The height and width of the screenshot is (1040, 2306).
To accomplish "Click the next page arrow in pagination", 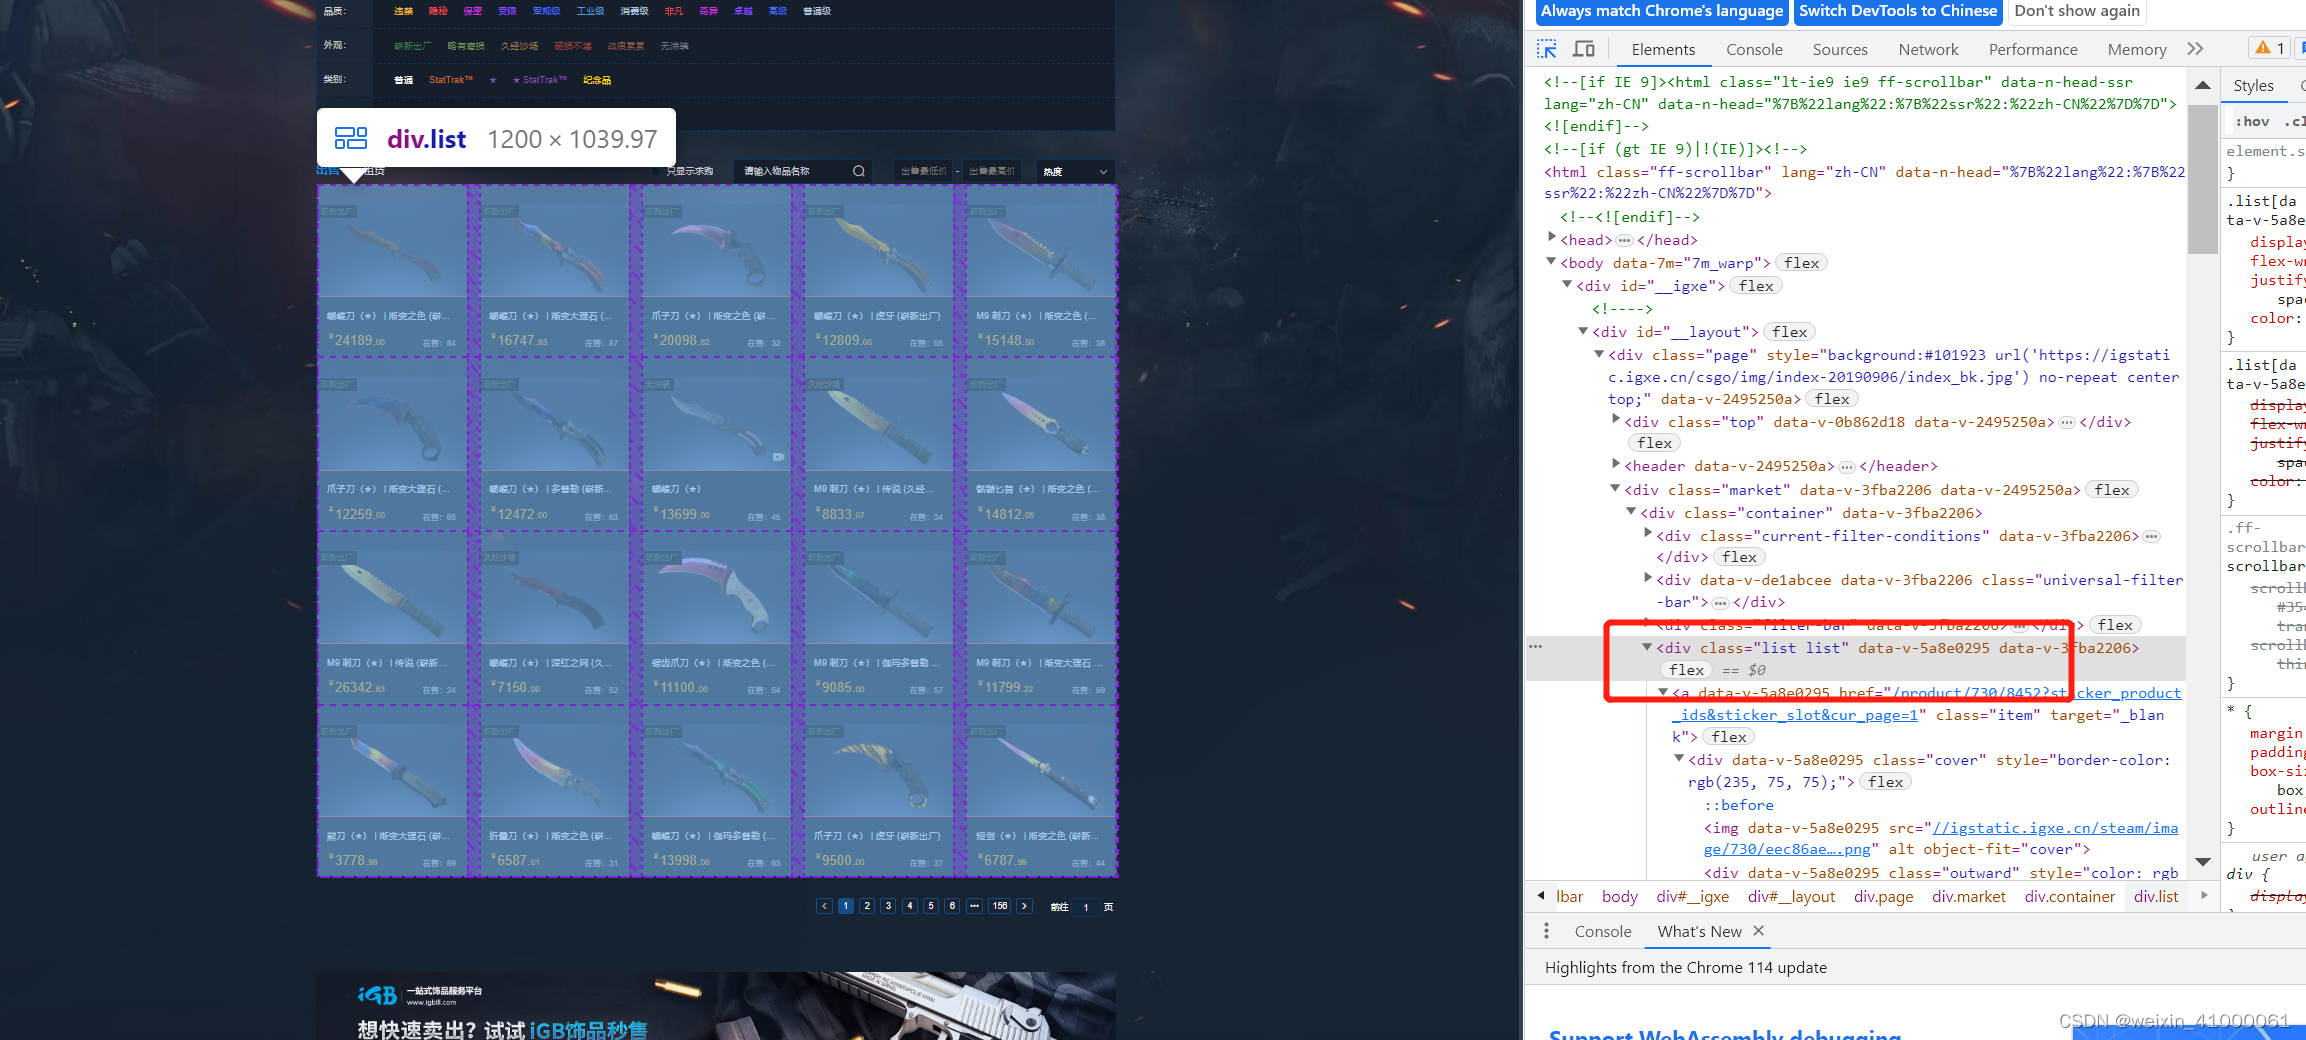I will pos(1024,906).
